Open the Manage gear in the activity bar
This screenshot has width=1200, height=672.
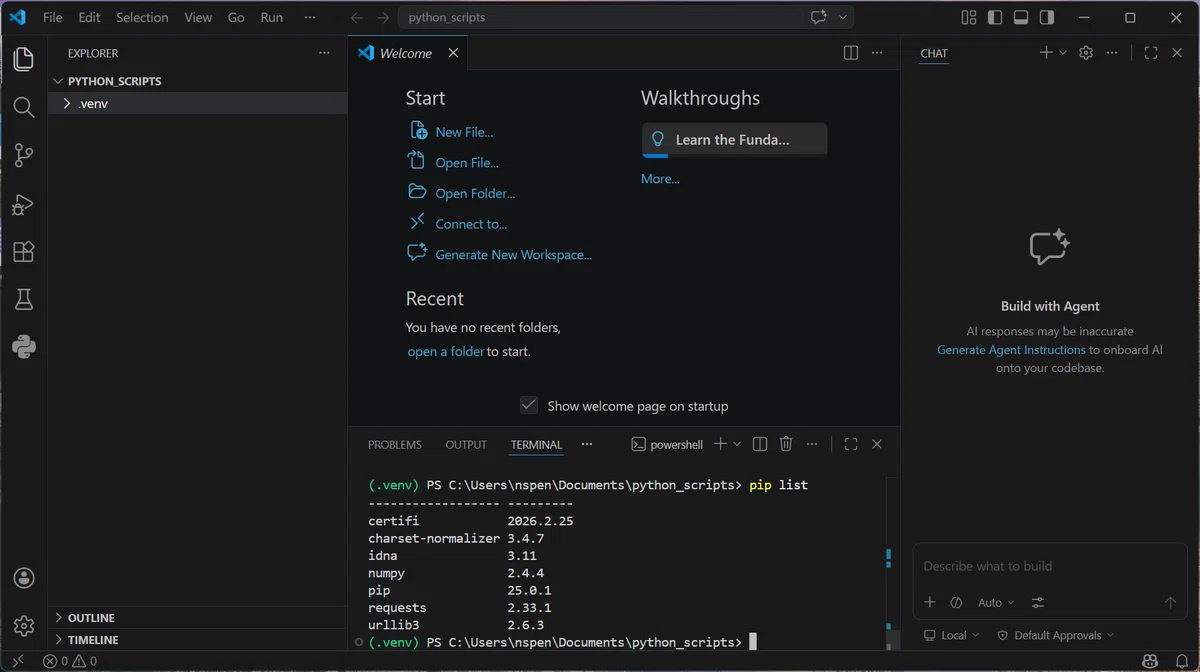(x=24, y=626)
